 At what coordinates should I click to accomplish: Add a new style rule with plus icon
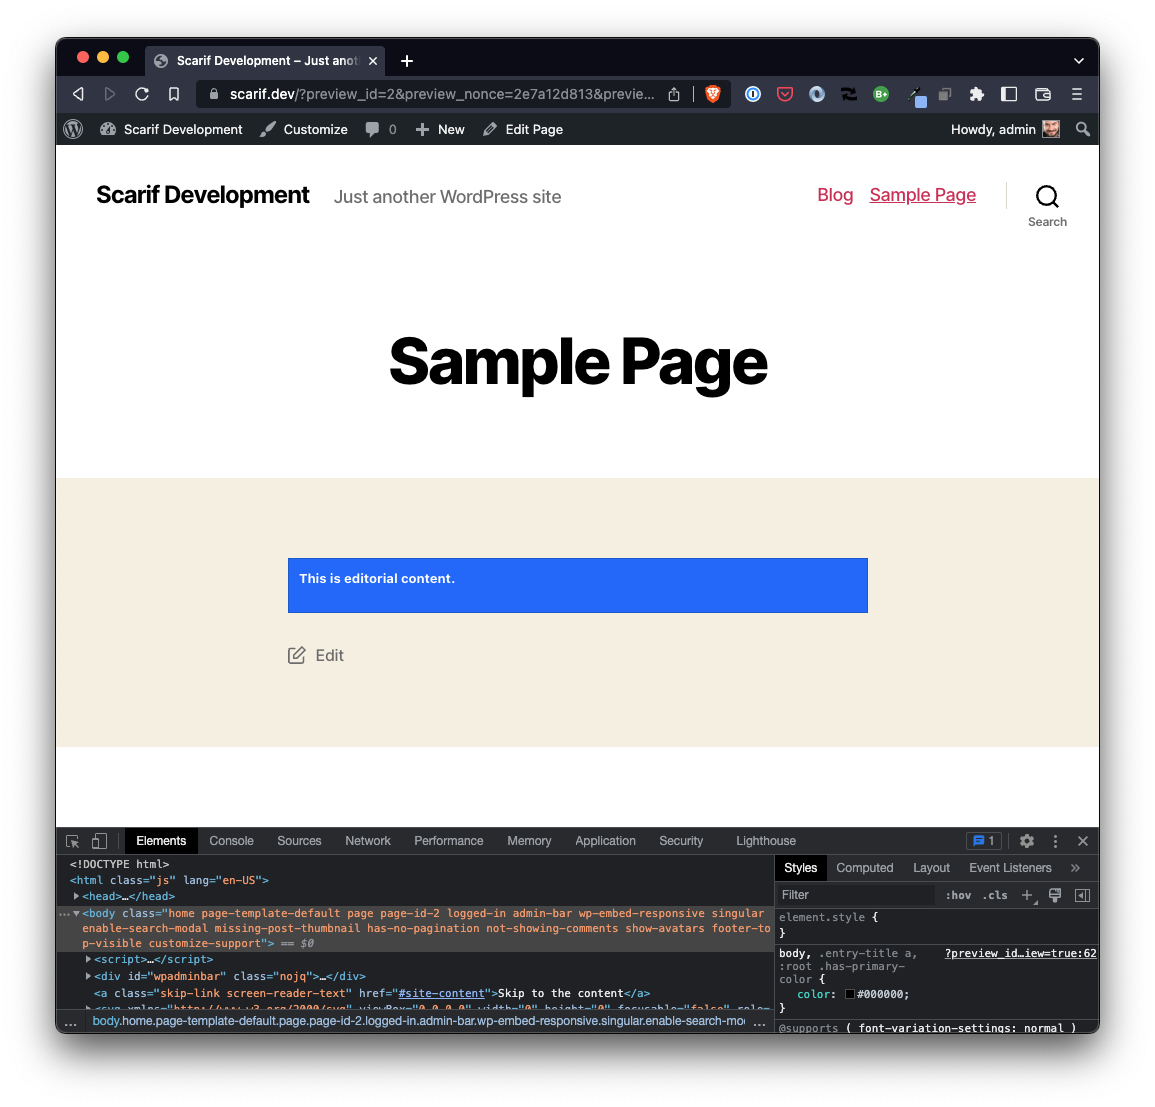pyautogui.click(x=1027, y=895)
